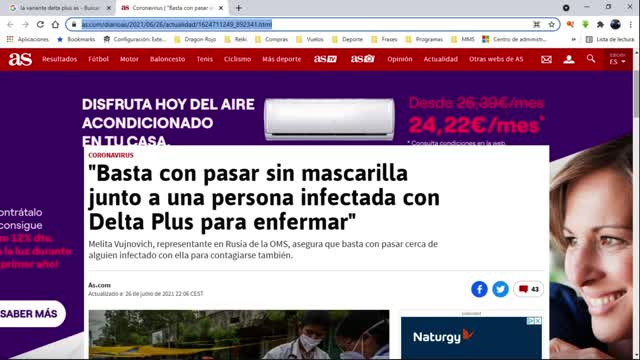Image resolution: width=640 pixels, height=360 pixels.
Task: Click the address bar URL
Action: [x=177, y=24]
